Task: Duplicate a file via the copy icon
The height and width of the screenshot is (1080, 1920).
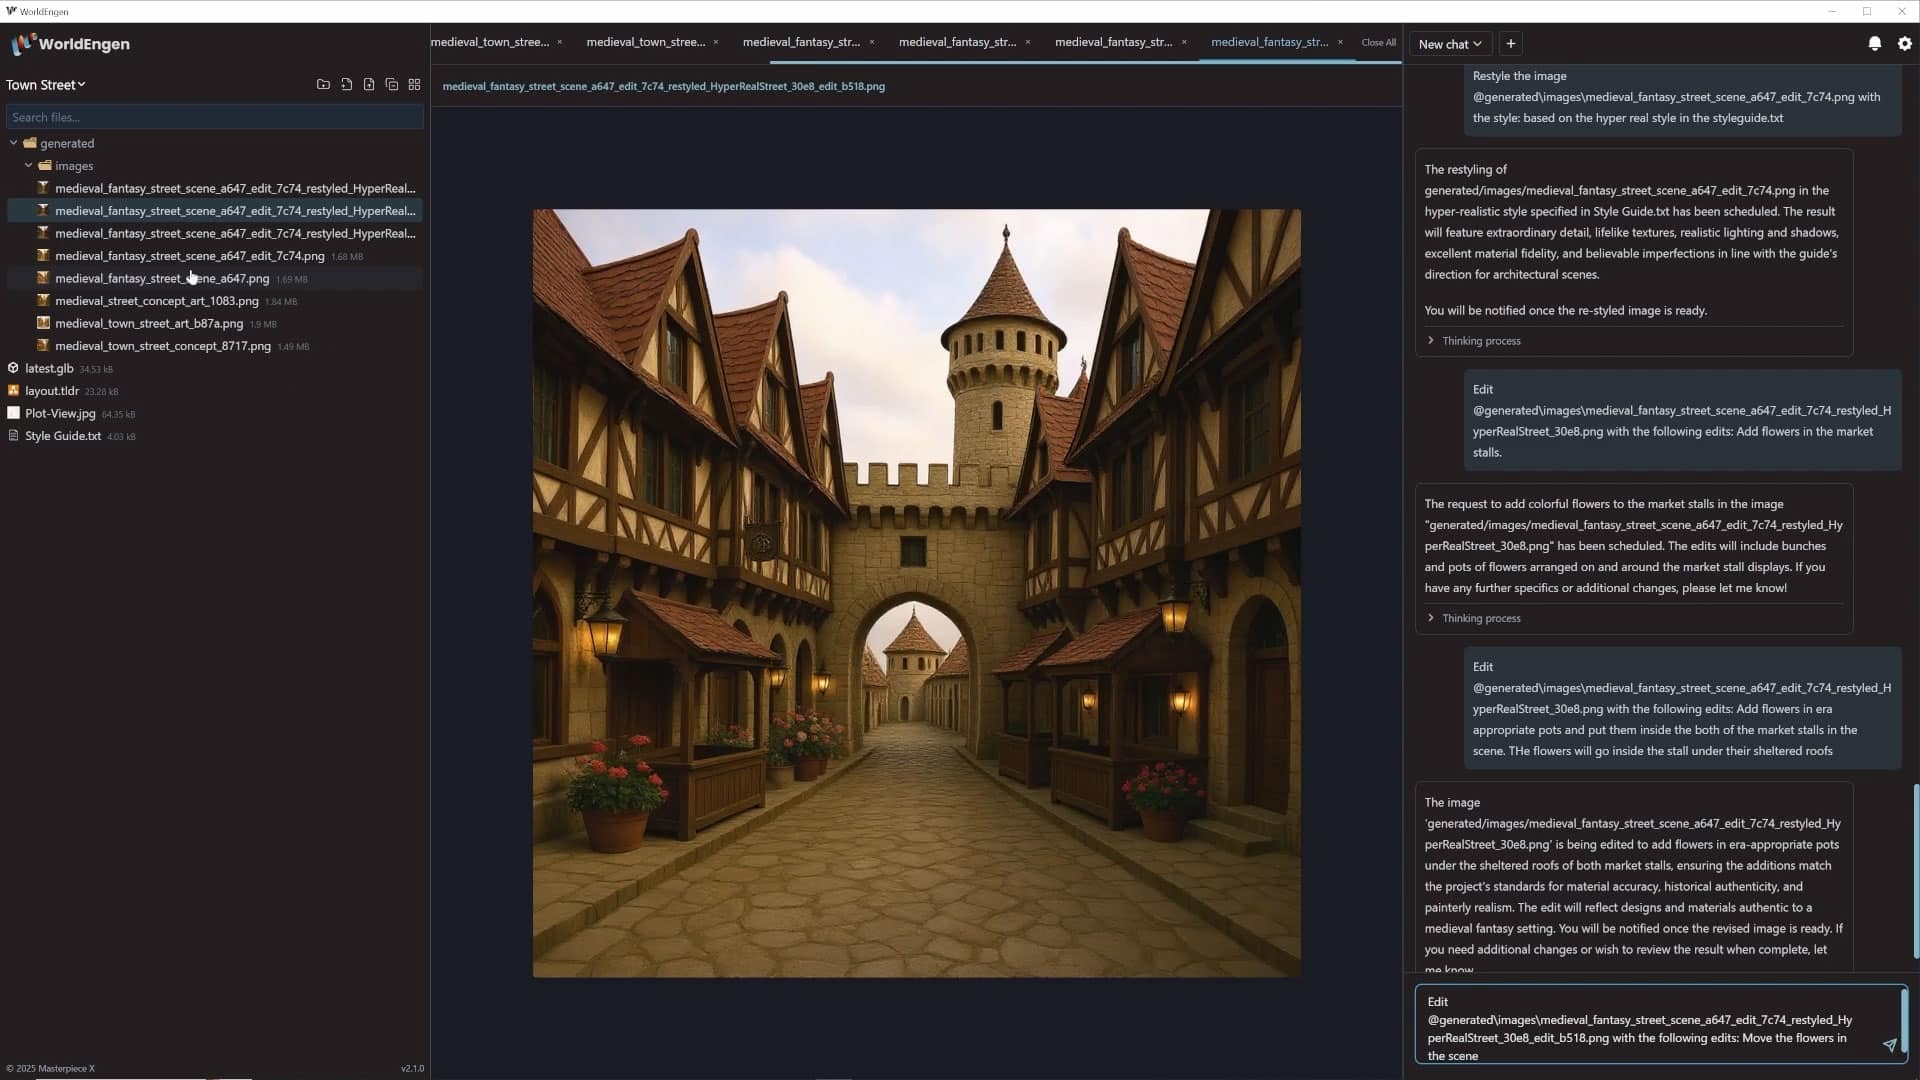Action: 392,84
